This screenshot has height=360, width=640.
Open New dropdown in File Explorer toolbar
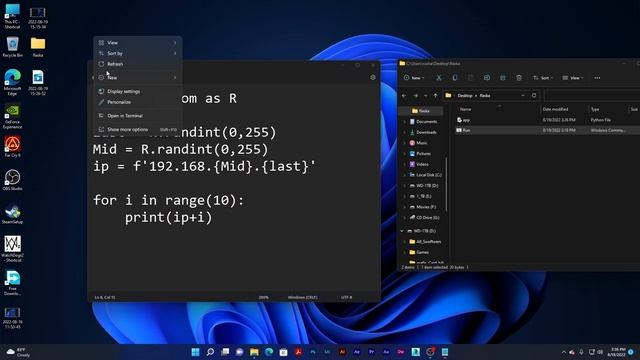pos(414,78)
